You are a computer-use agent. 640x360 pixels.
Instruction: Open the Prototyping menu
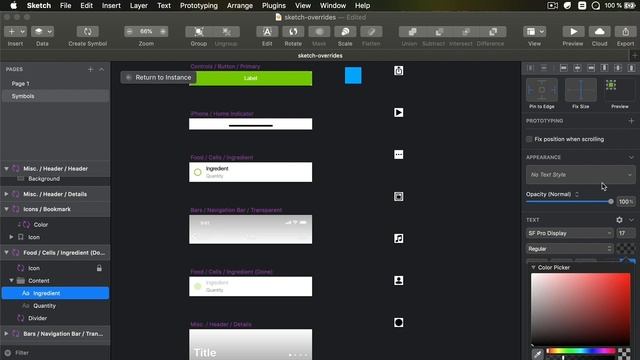click(199, 6)
